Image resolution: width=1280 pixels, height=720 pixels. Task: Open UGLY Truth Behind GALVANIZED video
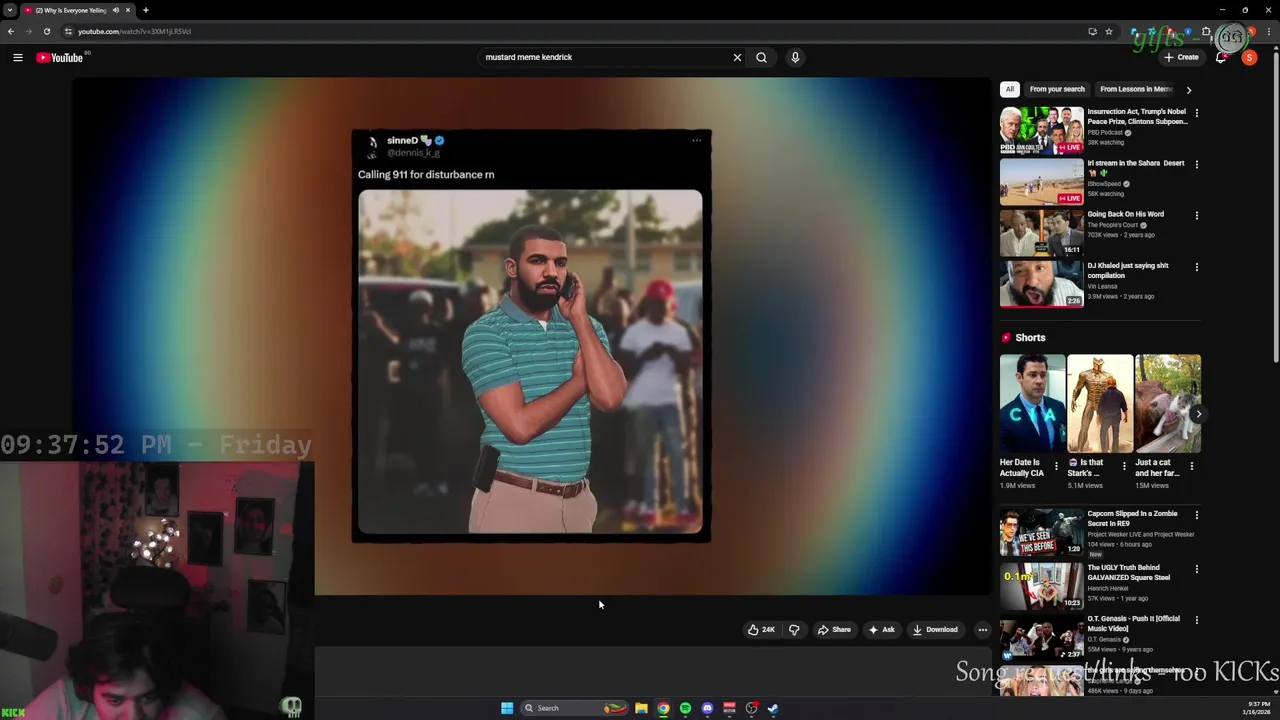(x=1041, y=585)
